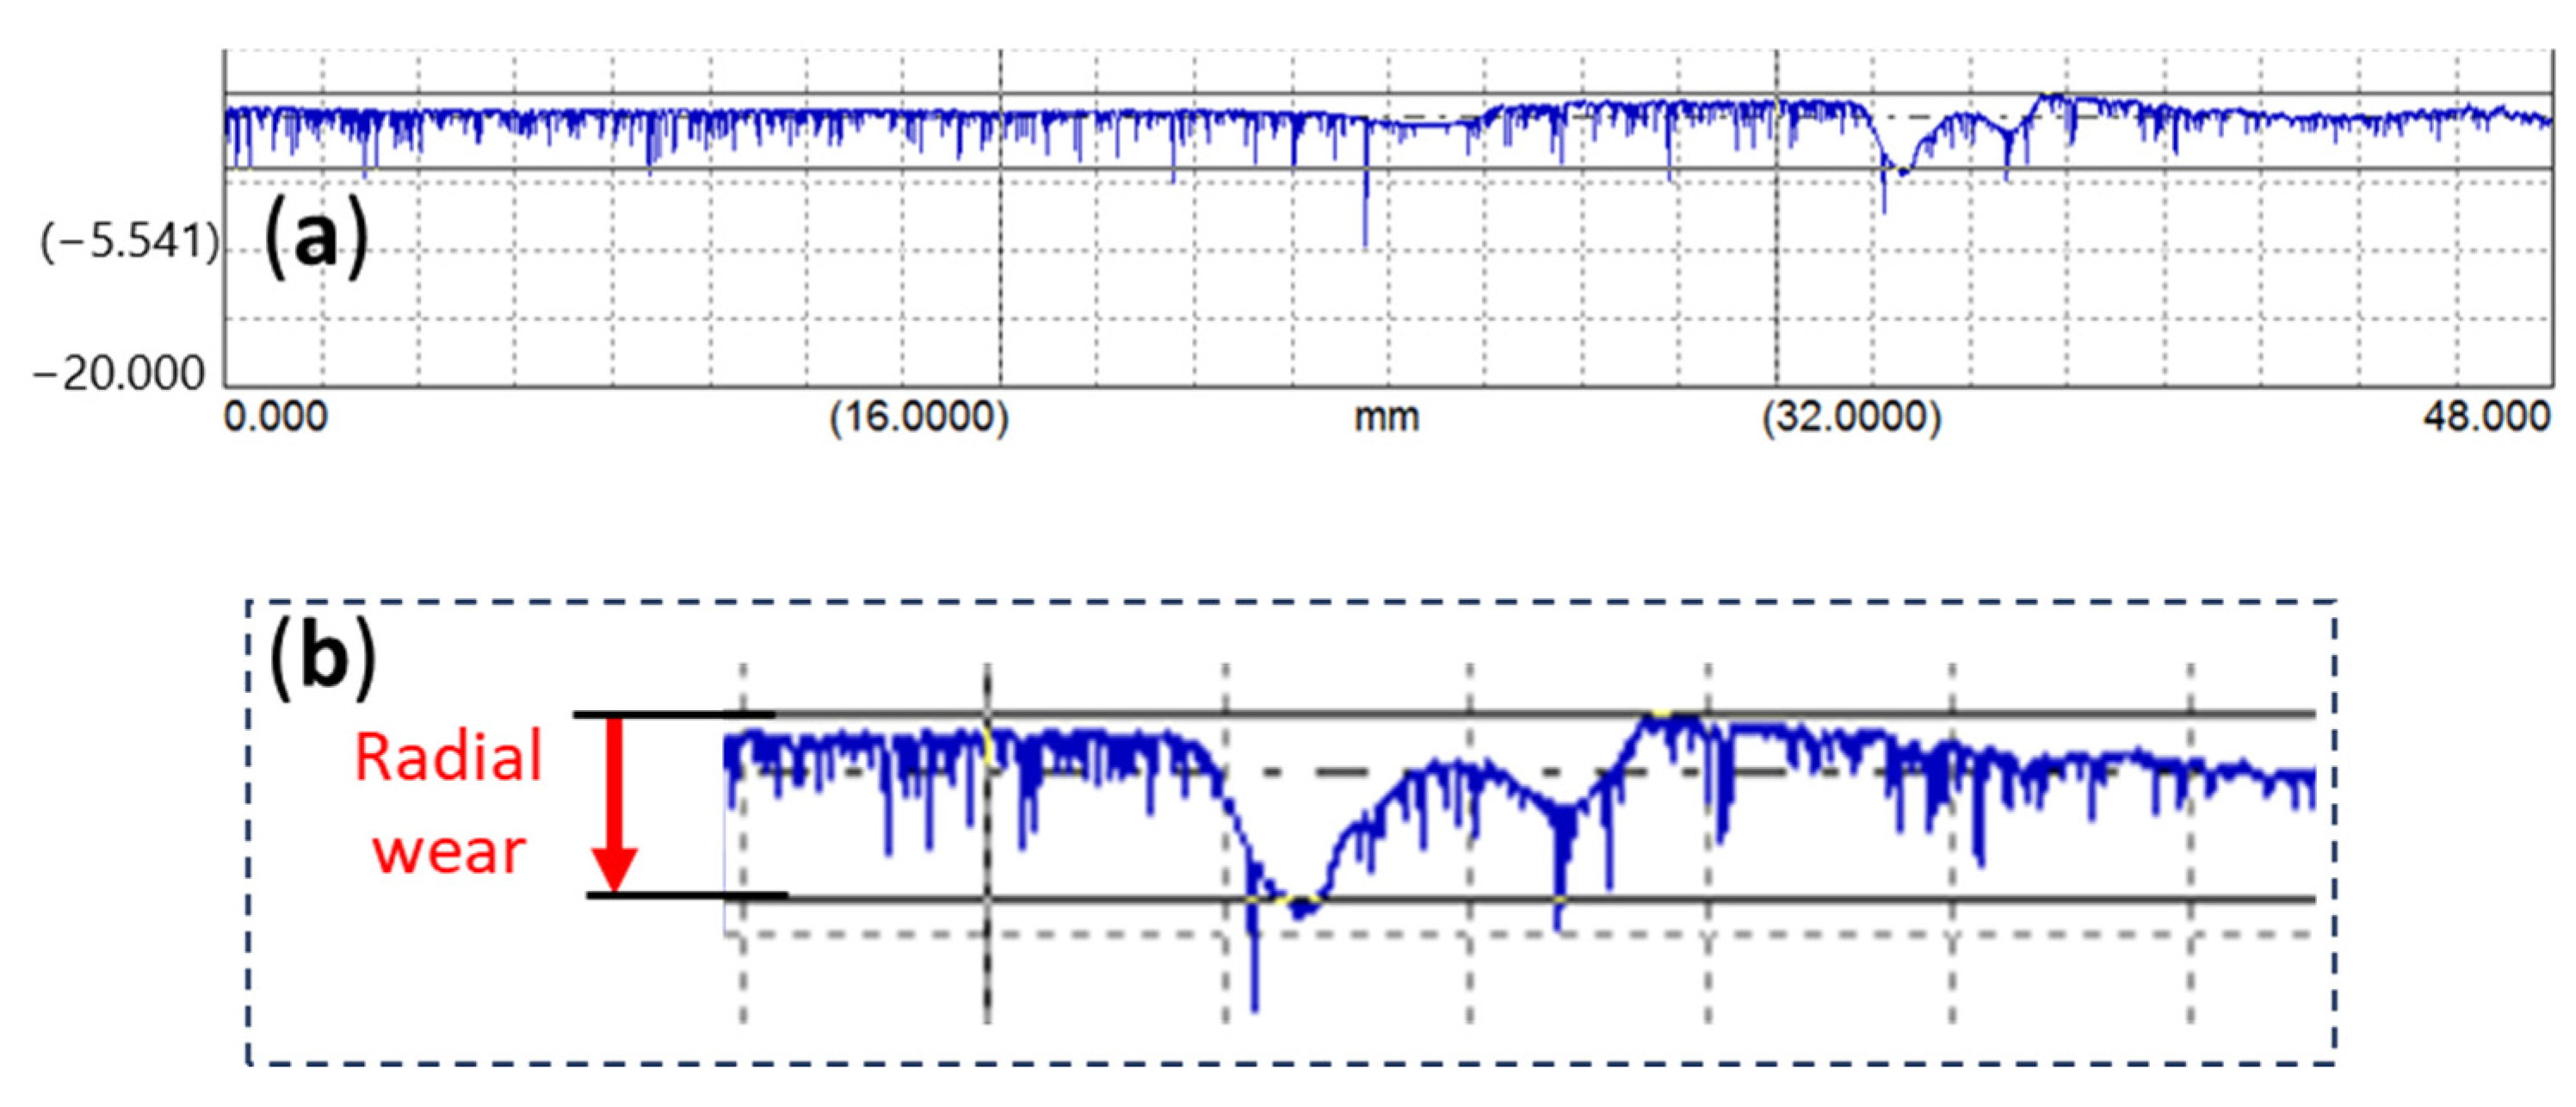Click the deepest spike tip in plot (a)

pos(1365,243)
